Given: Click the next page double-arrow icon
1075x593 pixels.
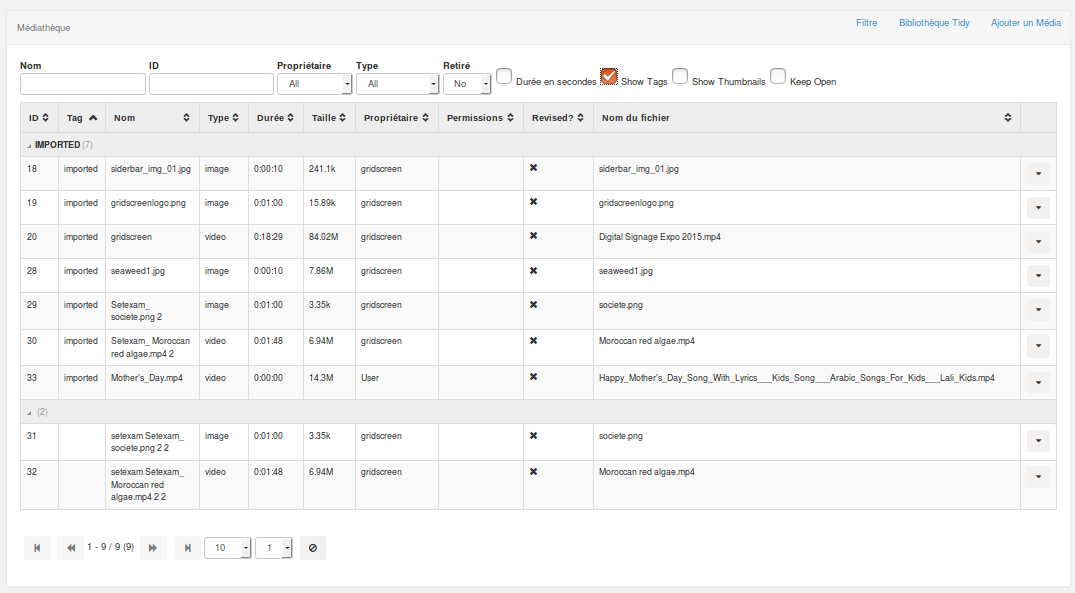Looking at the screenshot, I should pos(153,548).
